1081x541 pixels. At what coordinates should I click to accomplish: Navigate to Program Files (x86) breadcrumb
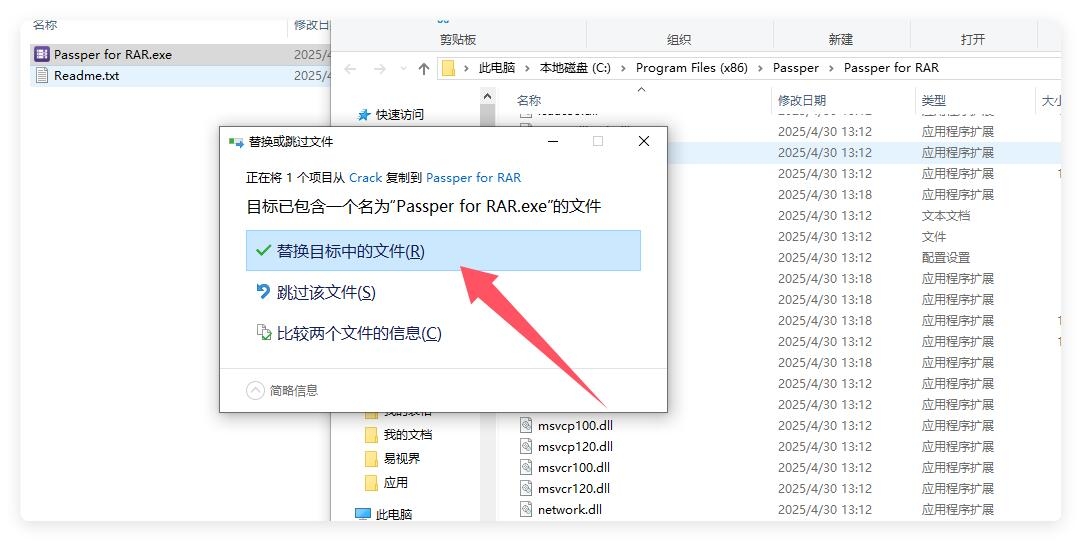[691, 68]
